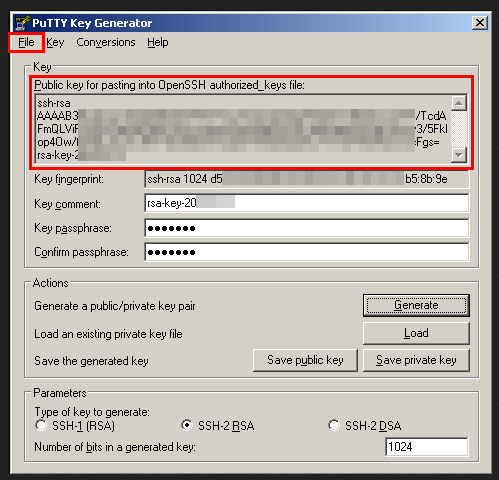
Task: Open the File menu
Action: 26,42
